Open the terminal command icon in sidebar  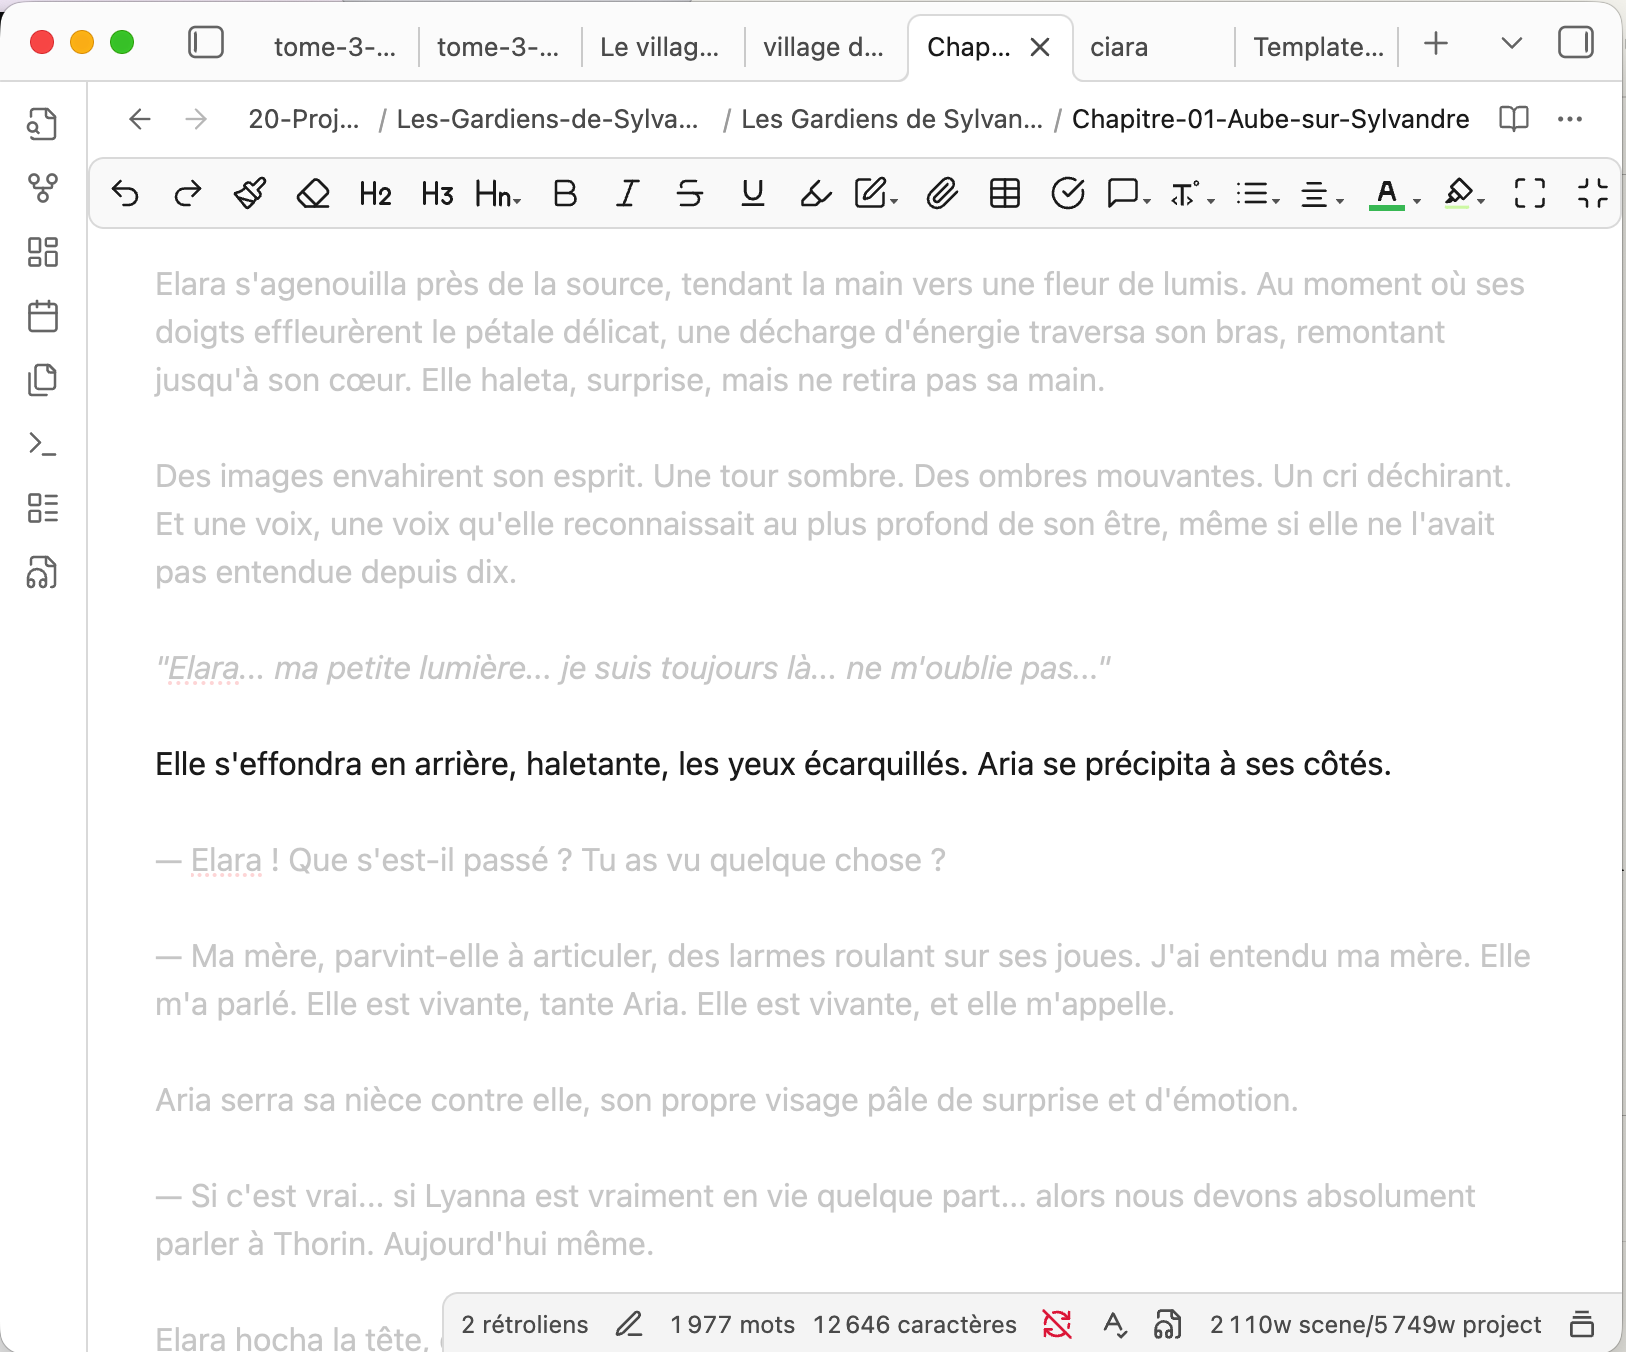43,444
